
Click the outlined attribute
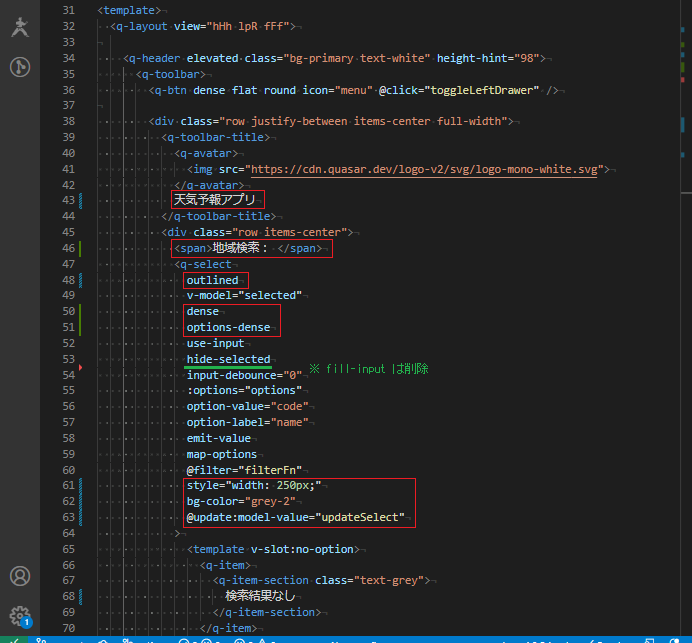[x=212, y=280]
